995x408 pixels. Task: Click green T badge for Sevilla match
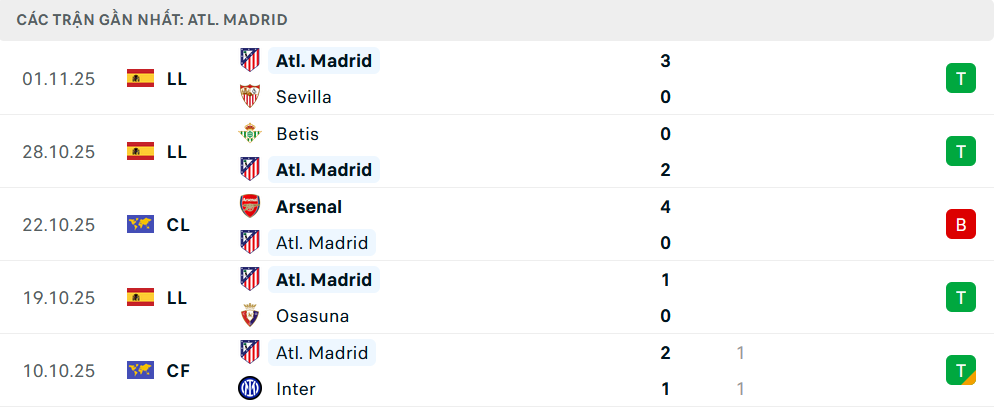pyautogui.click(x=960, y=78)
